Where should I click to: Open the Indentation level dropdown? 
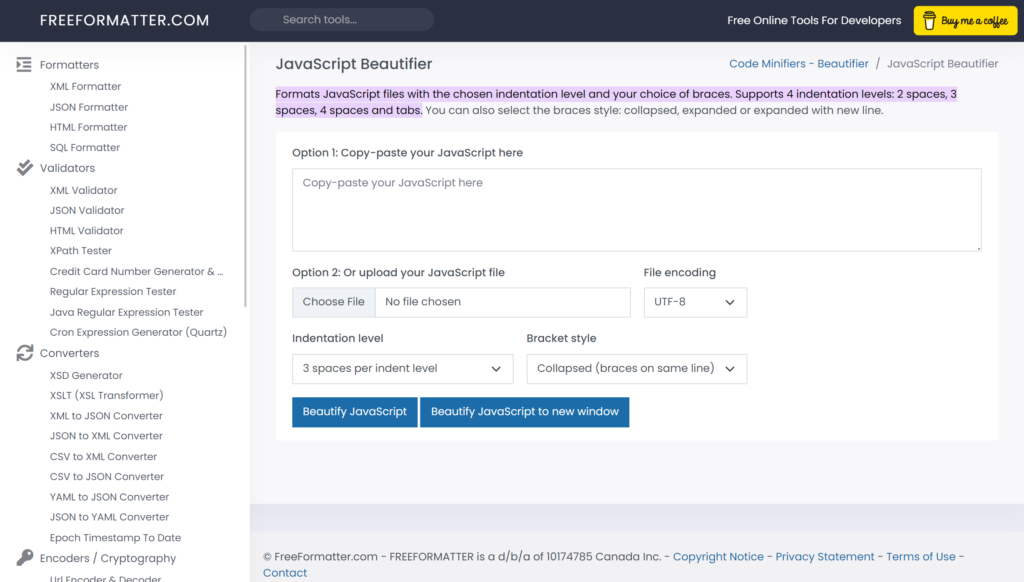(402, 368)
